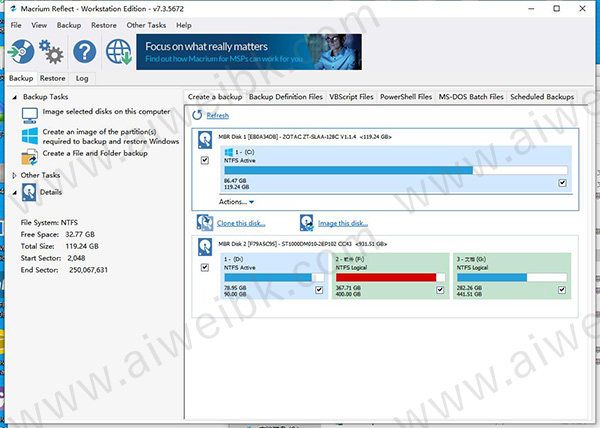The image size is (600, 428).
Task: Click the Focus on what really matters banner
Action: [249, 52]
